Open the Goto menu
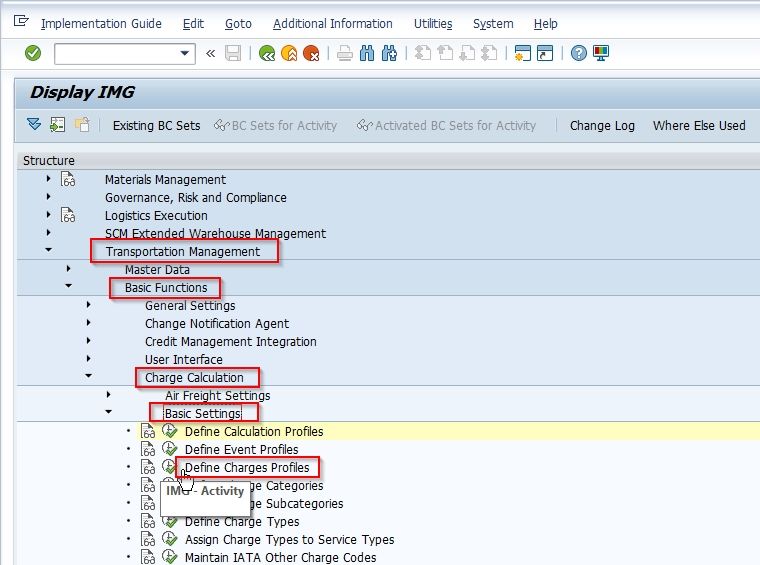This screenshot has width=760, height=565. click(238, 24)
